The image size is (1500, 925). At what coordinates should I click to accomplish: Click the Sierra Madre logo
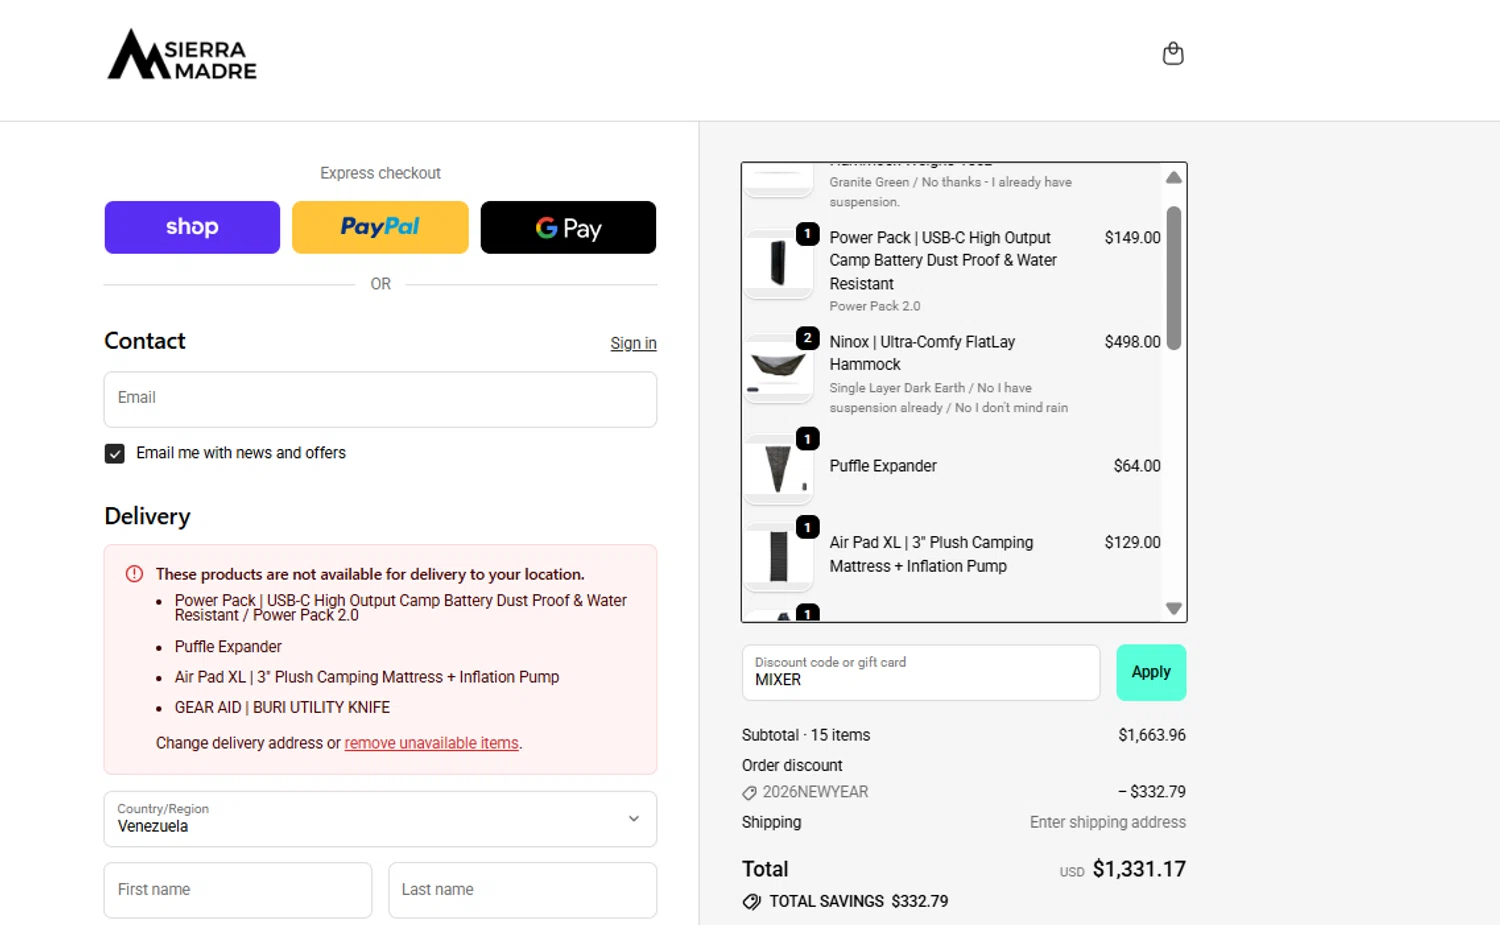pos(182,54)
